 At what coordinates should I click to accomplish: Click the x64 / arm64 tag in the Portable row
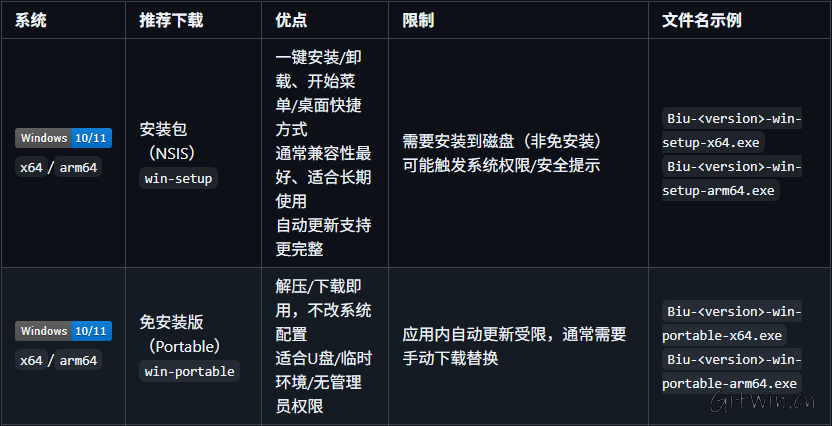[59, 360]
